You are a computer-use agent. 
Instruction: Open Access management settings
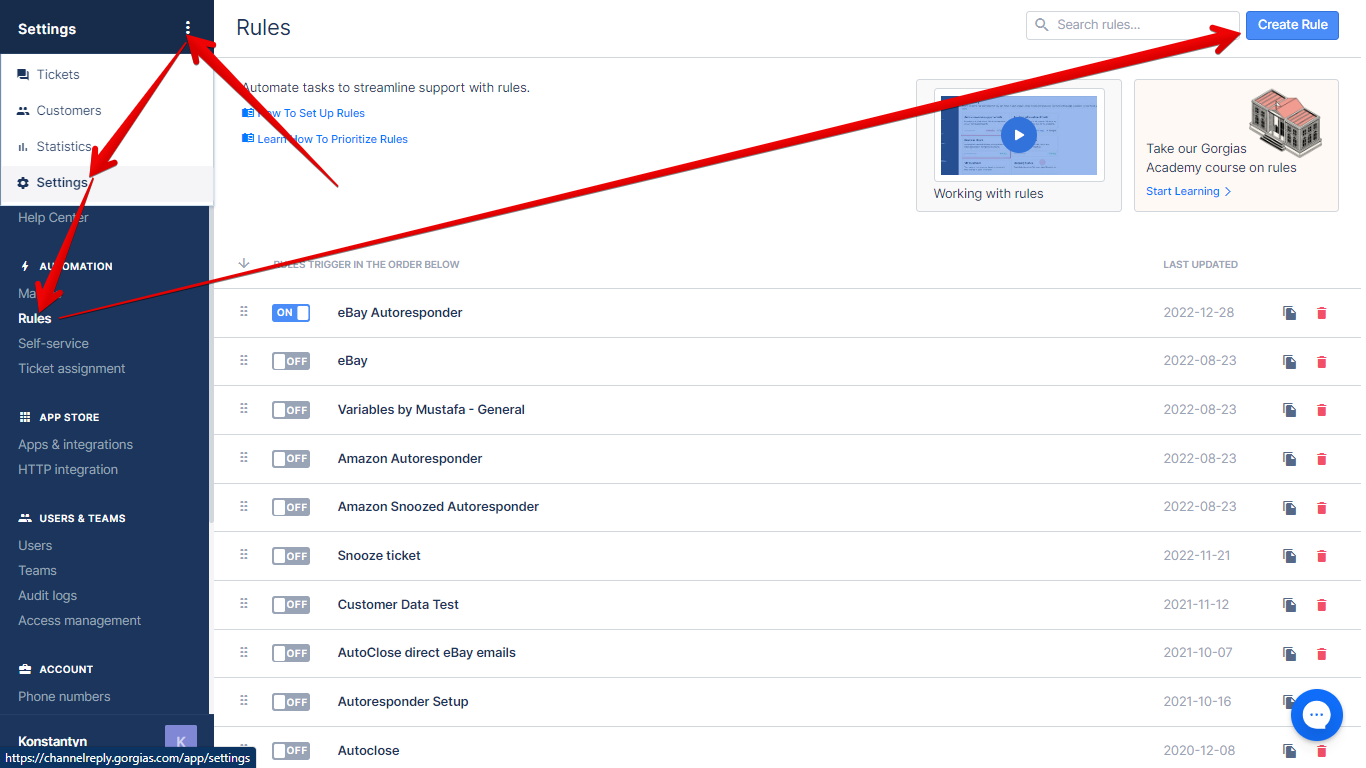79,620
